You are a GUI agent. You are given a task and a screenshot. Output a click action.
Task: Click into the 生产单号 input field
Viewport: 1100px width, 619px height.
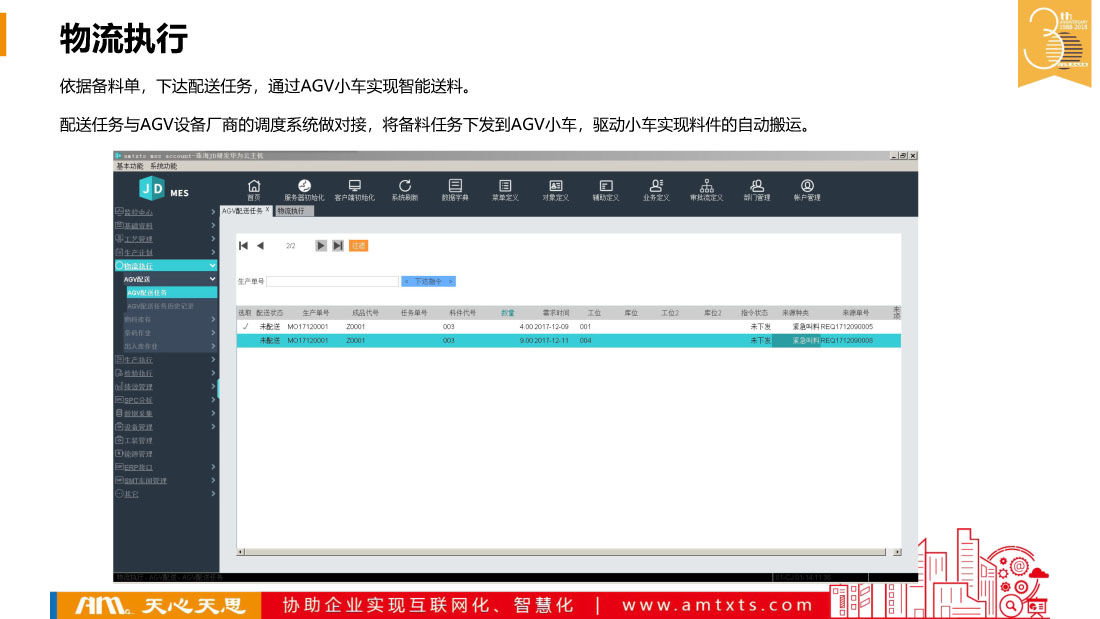coord(332,282)
